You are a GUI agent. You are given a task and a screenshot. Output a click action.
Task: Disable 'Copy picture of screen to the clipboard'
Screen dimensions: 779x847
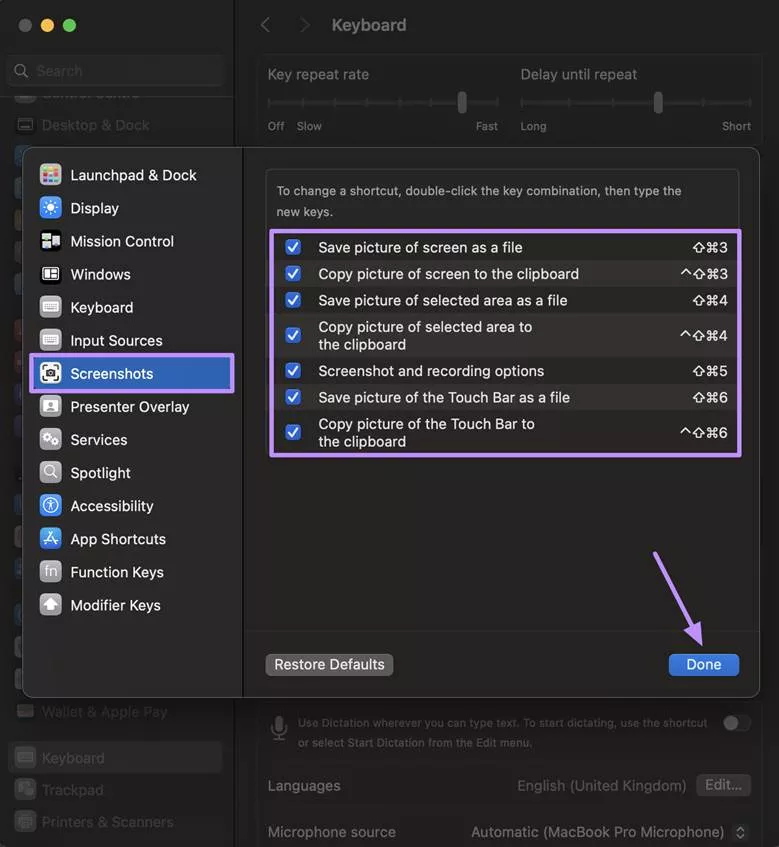[292, 273]
